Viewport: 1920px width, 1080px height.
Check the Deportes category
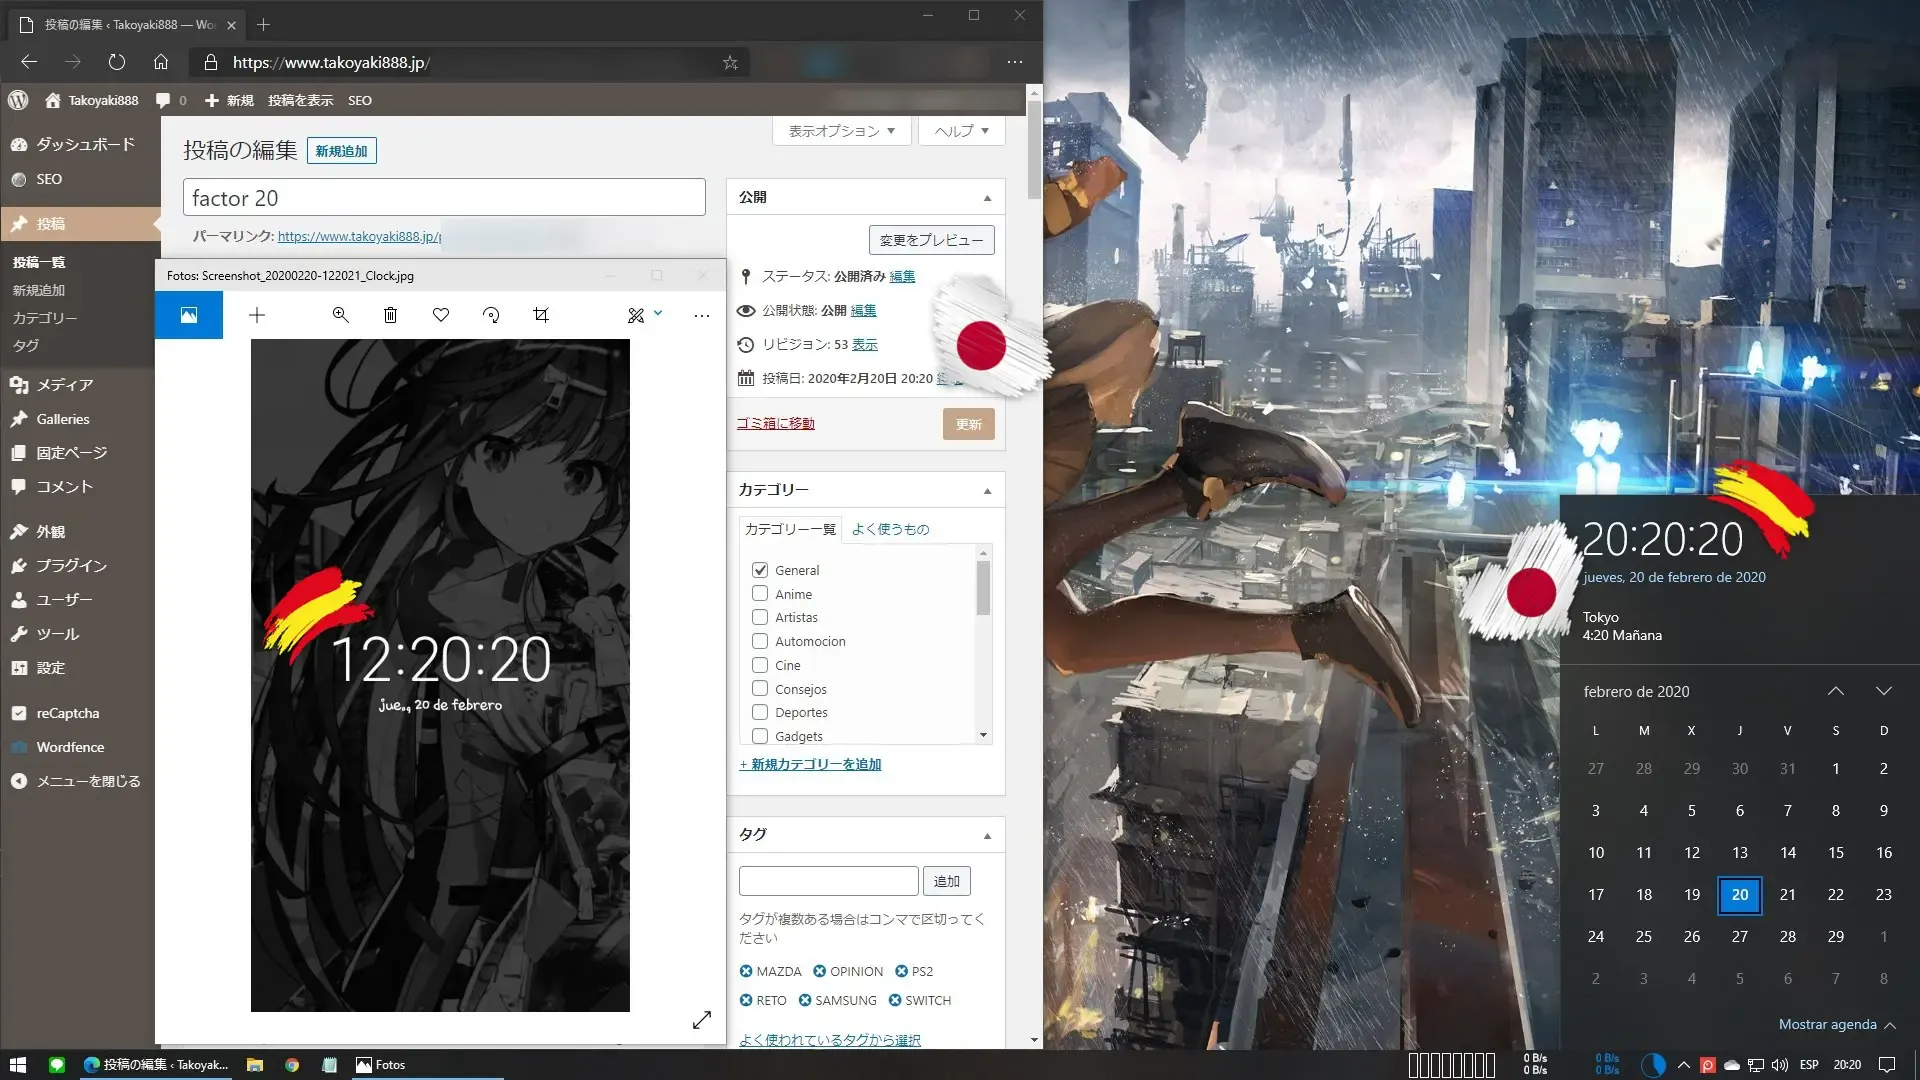[x=760, y=712]
